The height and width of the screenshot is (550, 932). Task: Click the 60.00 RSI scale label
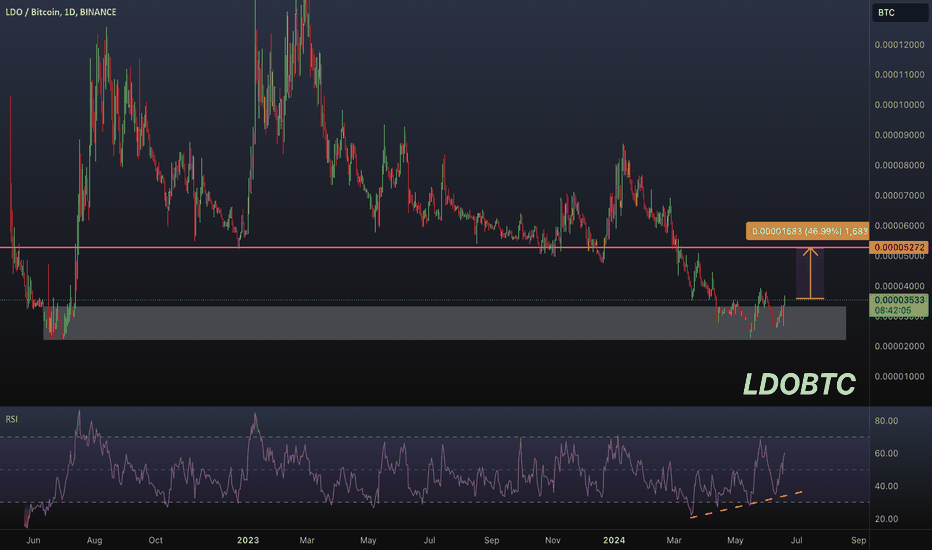pos(886,453)
